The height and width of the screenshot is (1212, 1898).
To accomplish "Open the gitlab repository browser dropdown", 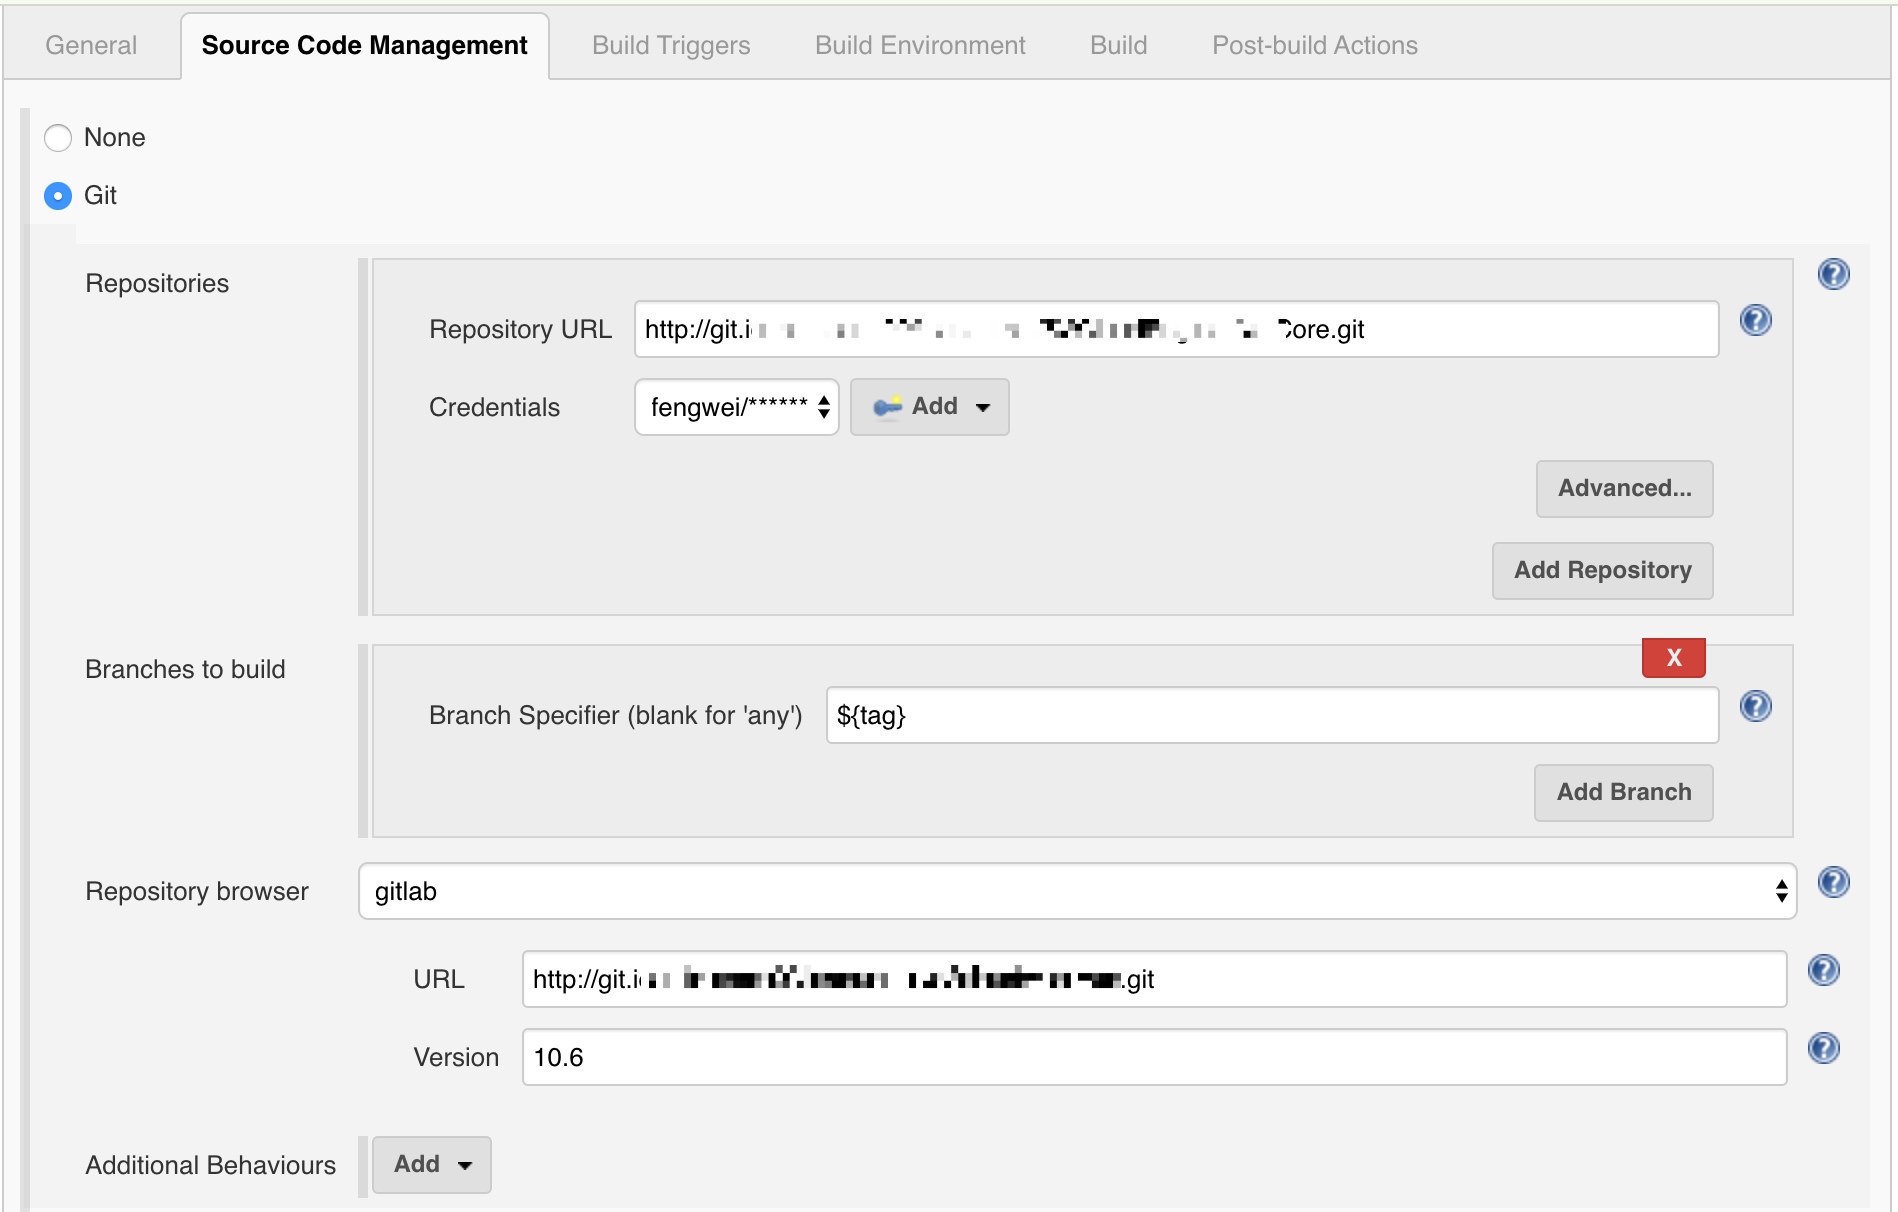I will click(1076, 891).
